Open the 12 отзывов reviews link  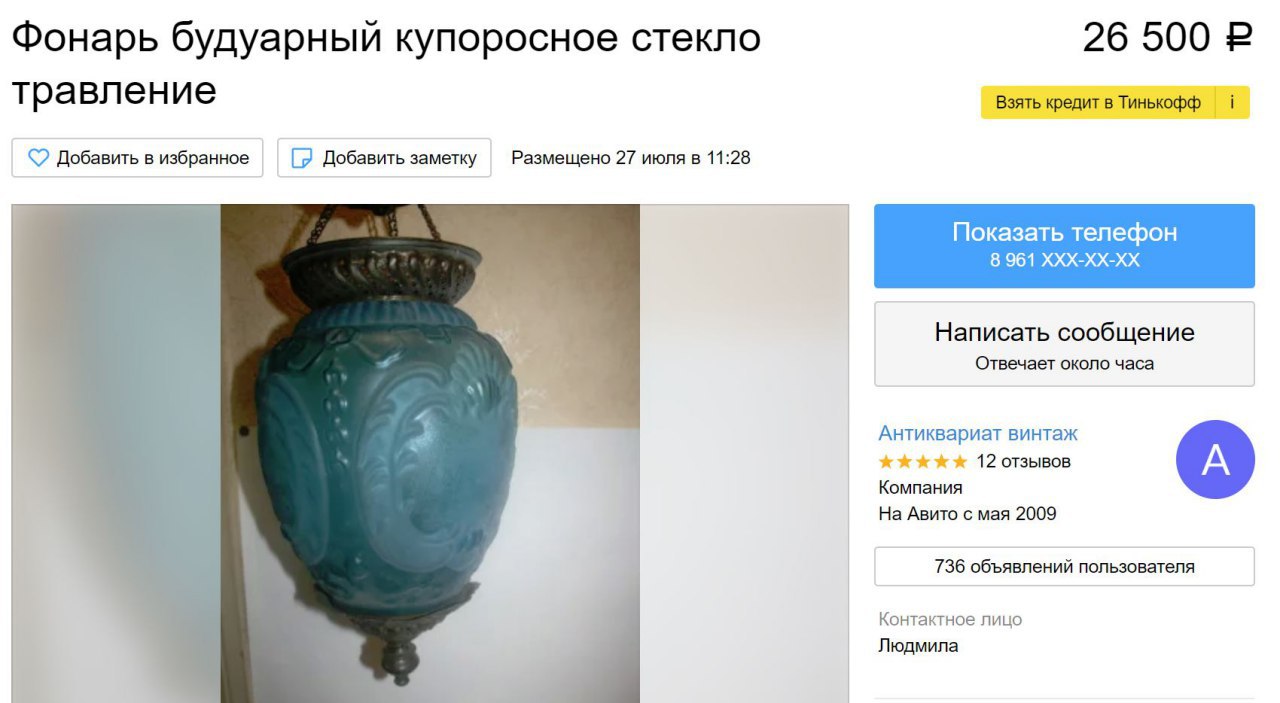pos(1023,462)
